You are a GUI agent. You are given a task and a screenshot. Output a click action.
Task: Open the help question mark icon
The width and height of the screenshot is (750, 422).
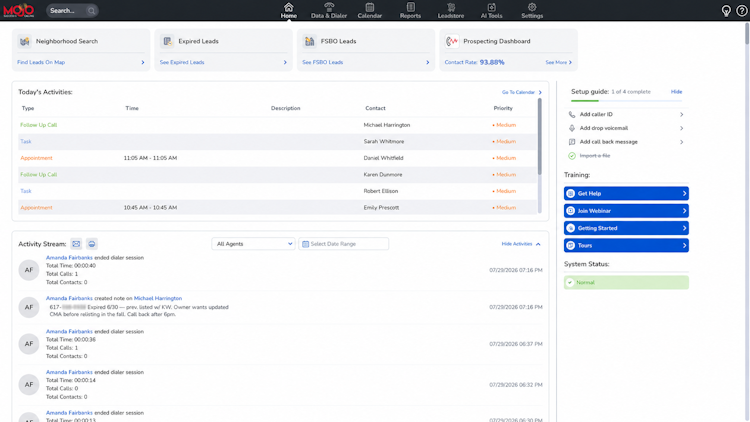tap(741, 11)
